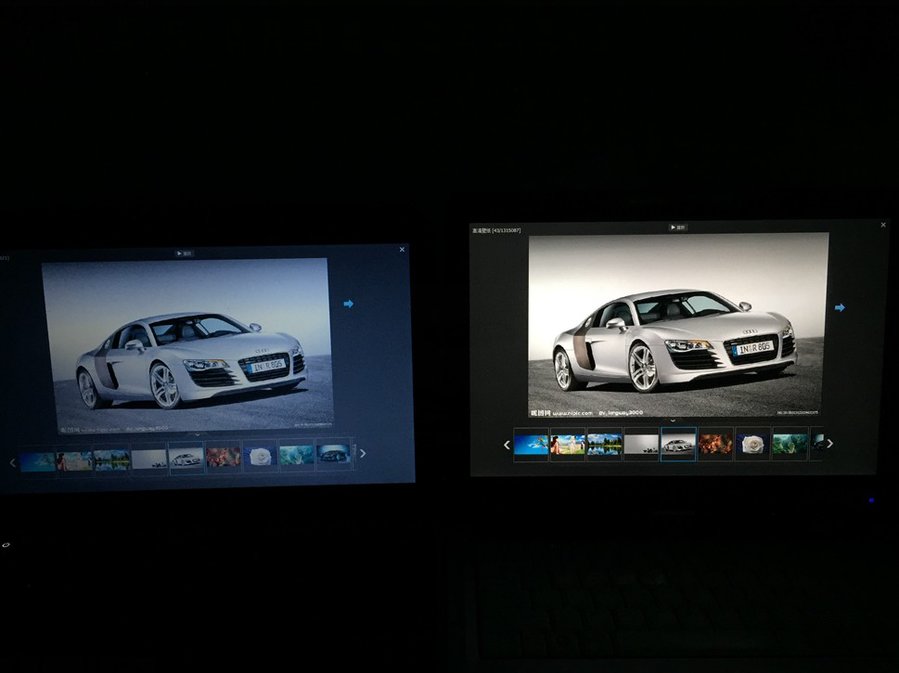Click the blue next arrow on left monitor
Viewport: 899px width, 673px height.
348,303
